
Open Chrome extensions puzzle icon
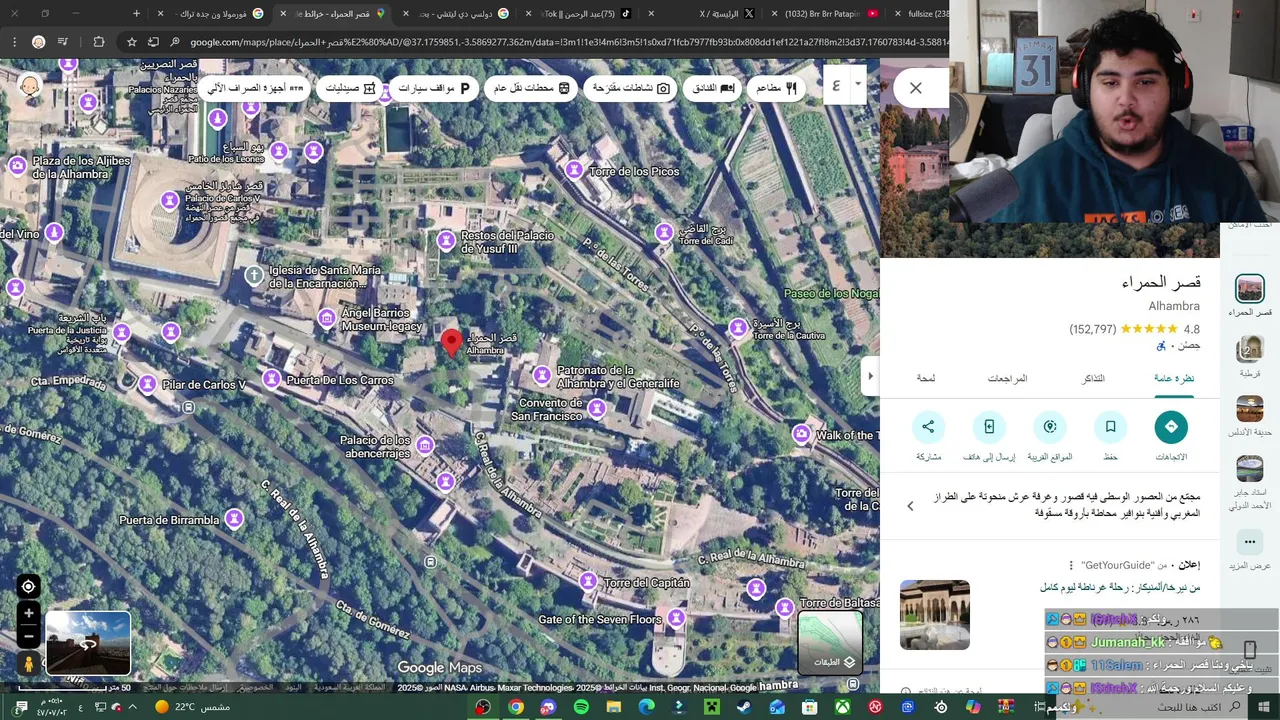pos(98,42)
